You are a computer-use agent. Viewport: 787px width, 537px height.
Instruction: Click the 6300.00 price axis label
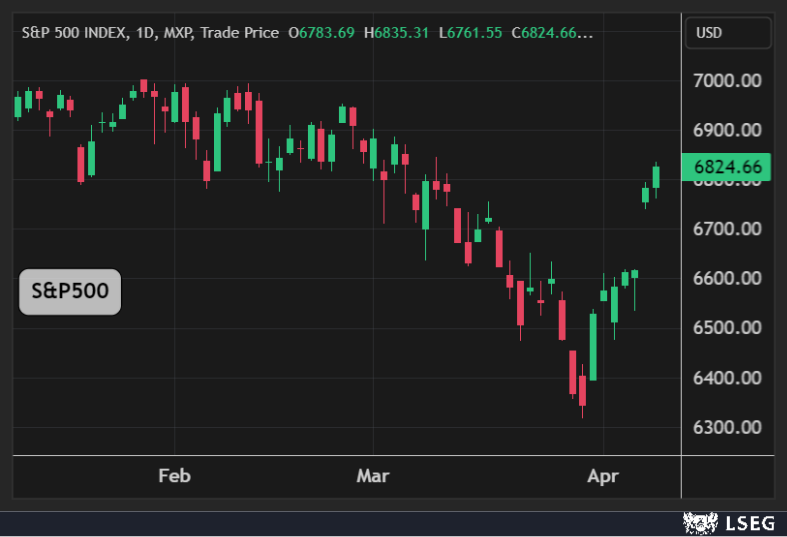pos(727,427)
